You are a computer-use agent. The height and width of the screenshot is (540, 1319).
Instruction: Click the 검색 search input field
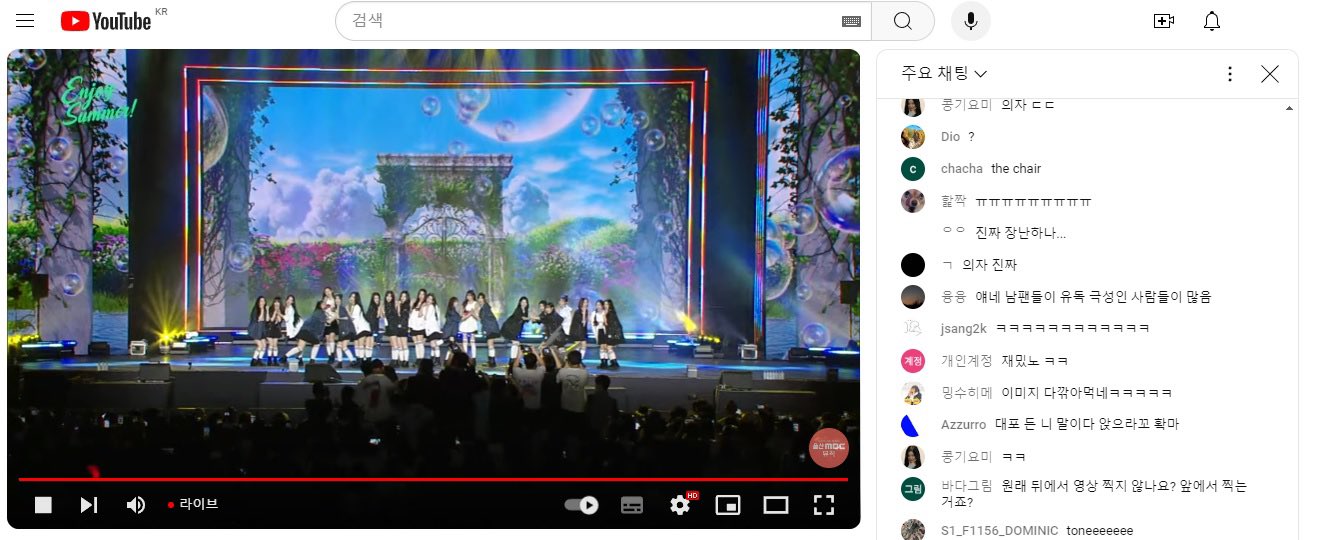click(590, 21)
